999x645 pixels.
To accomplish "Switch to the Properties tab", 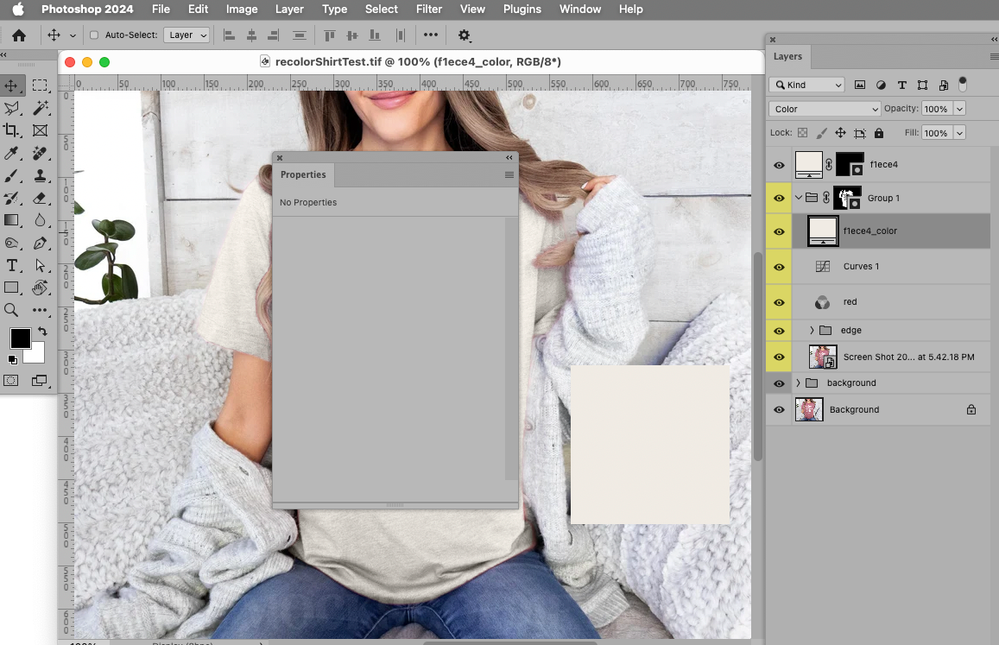I will click(303, 174).
